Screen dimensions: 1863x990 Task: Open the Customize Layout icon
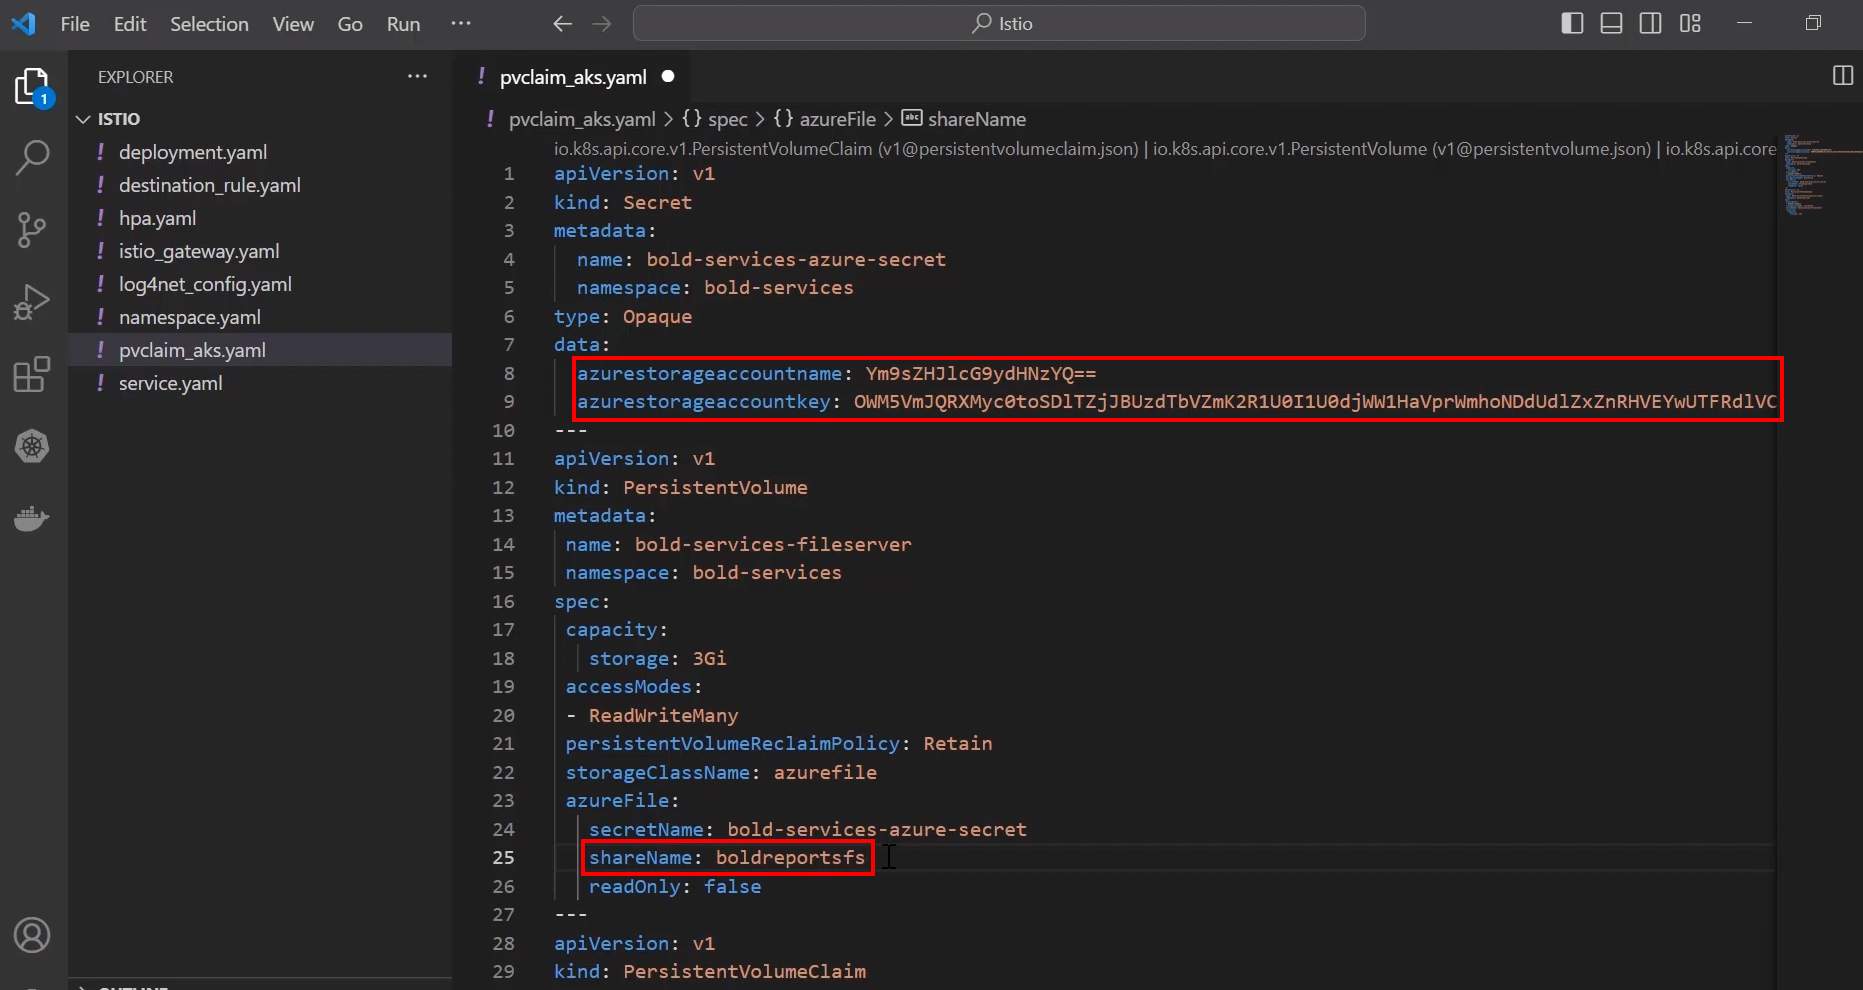(x=1690, y=23)
